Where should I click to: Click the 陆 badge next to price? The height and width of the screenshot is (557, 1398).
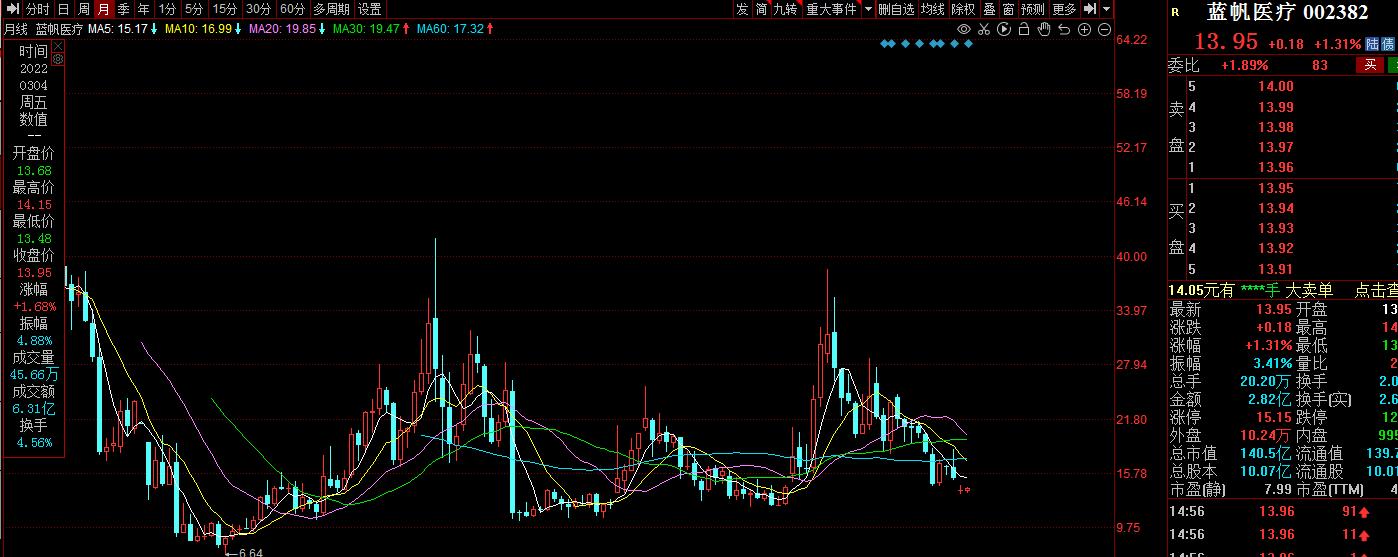point(1372,44)
